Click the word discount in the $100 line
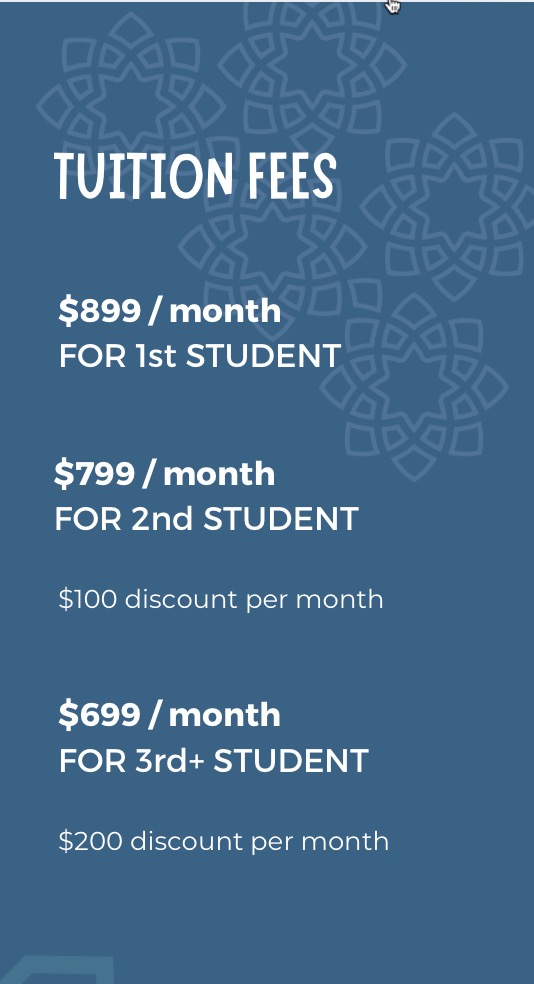The height and width of the screenshot is (984, 534). coord(181,599)
